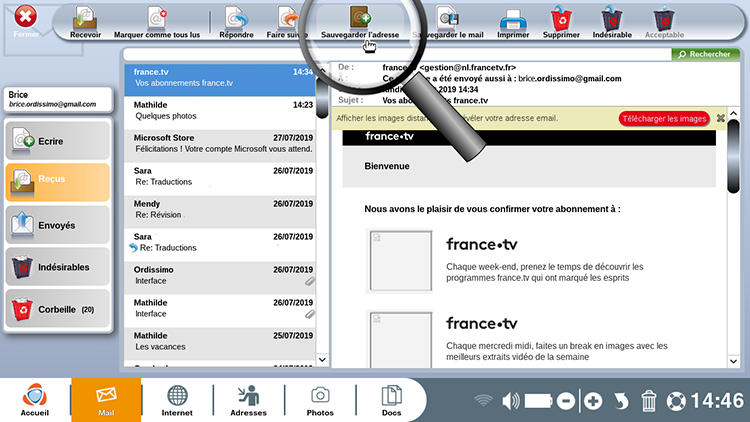Click the lifebuoy help icon

point(676,401)
